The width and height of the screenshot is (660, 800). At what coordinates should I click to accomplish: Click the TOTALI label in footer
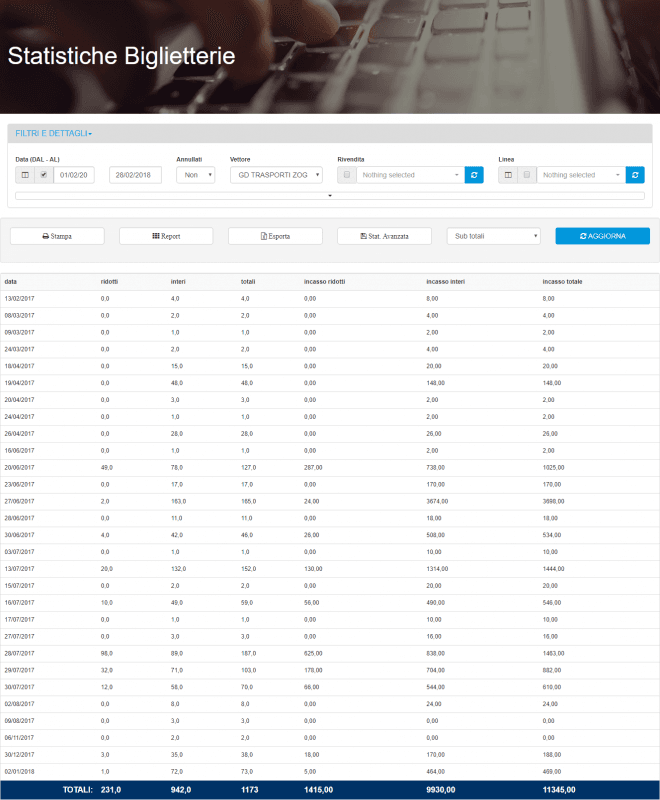78,790
